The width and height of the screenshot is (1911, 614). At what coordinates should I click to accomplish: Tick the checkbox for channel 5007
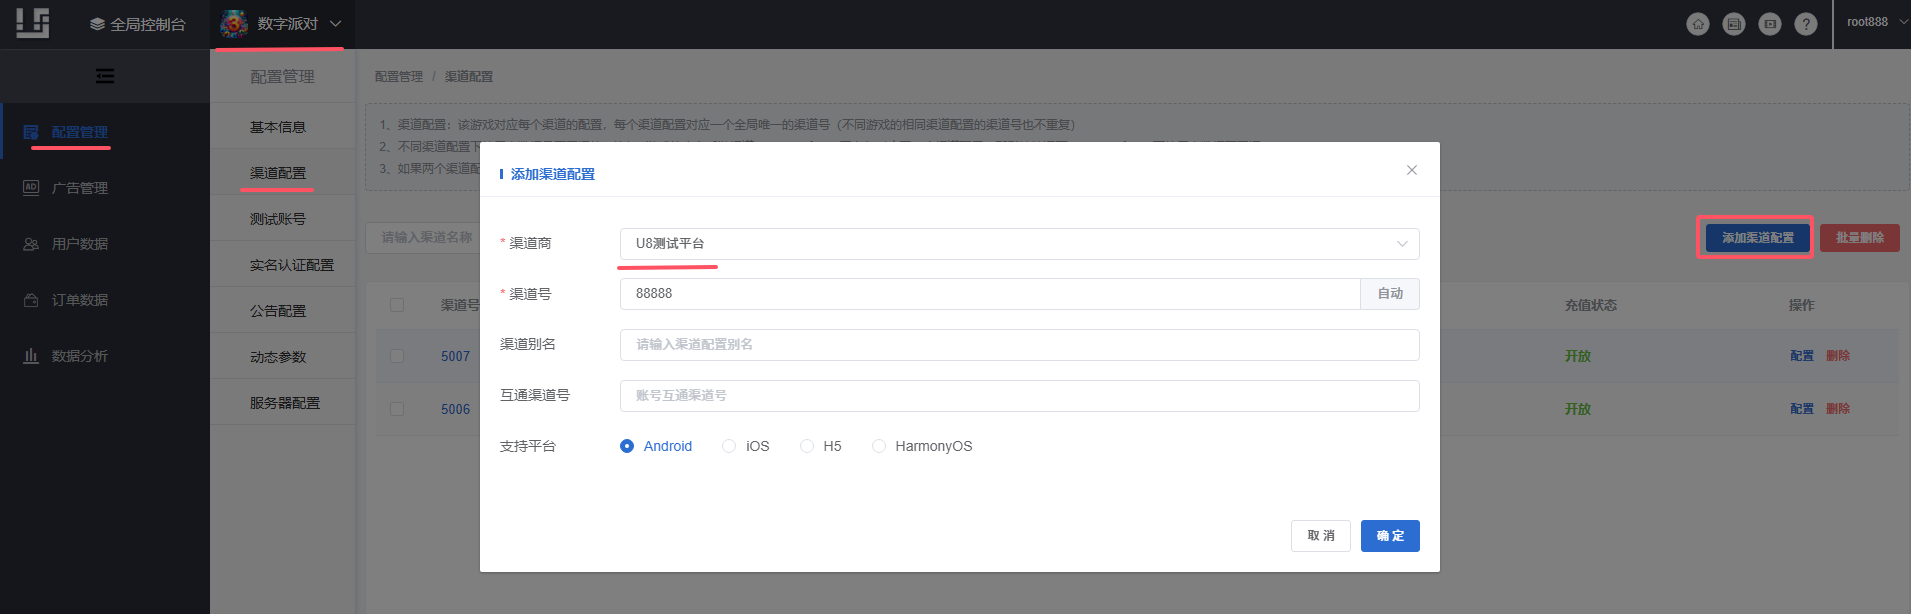coord(397,356)
